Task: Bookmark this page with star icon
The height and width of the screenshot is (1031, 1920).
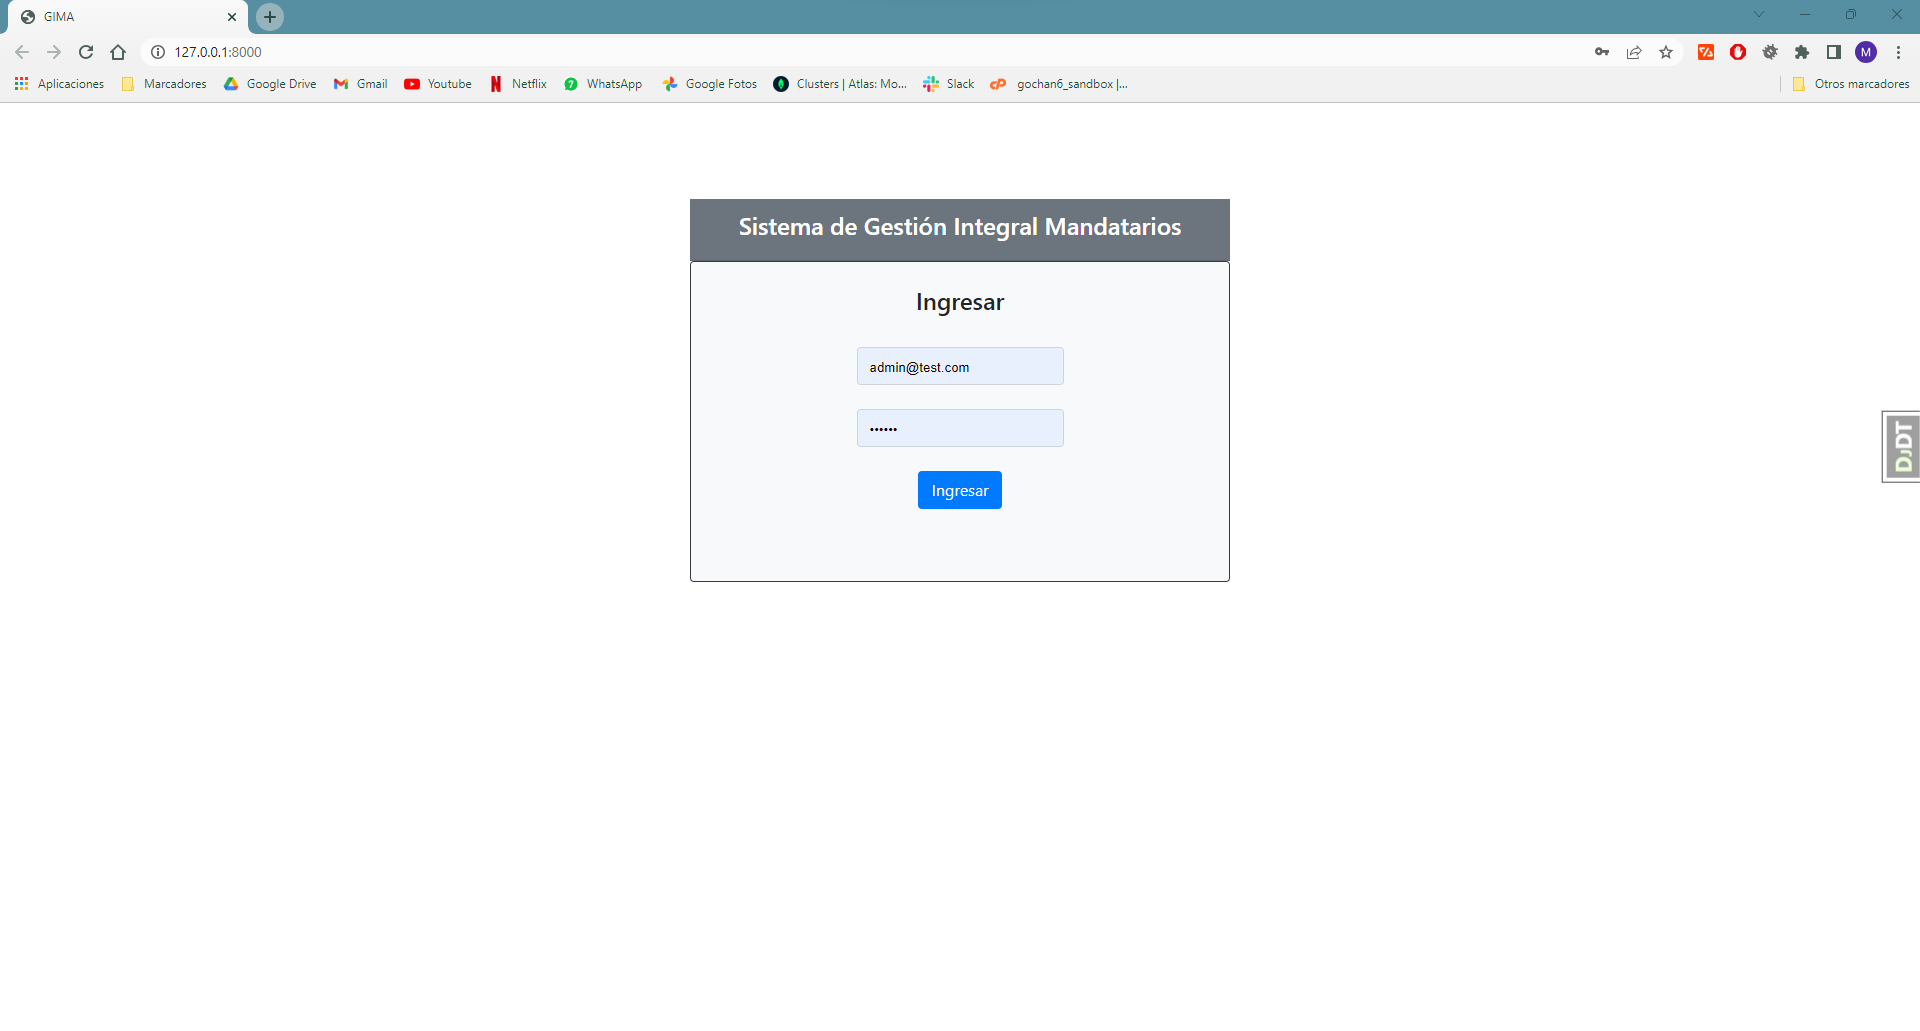Action: click(x=1666, y=52)
